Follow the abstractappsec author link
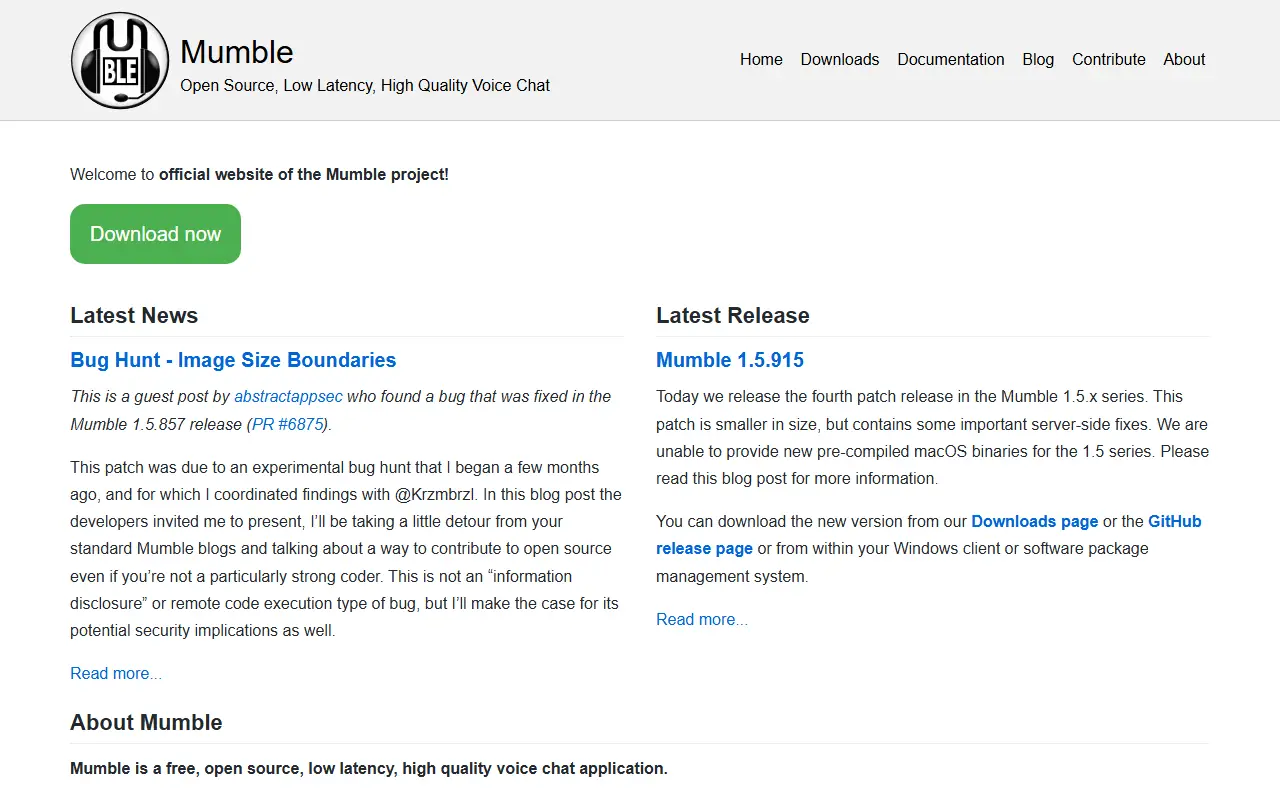1280x800 pixels. (x=288, y=397)
